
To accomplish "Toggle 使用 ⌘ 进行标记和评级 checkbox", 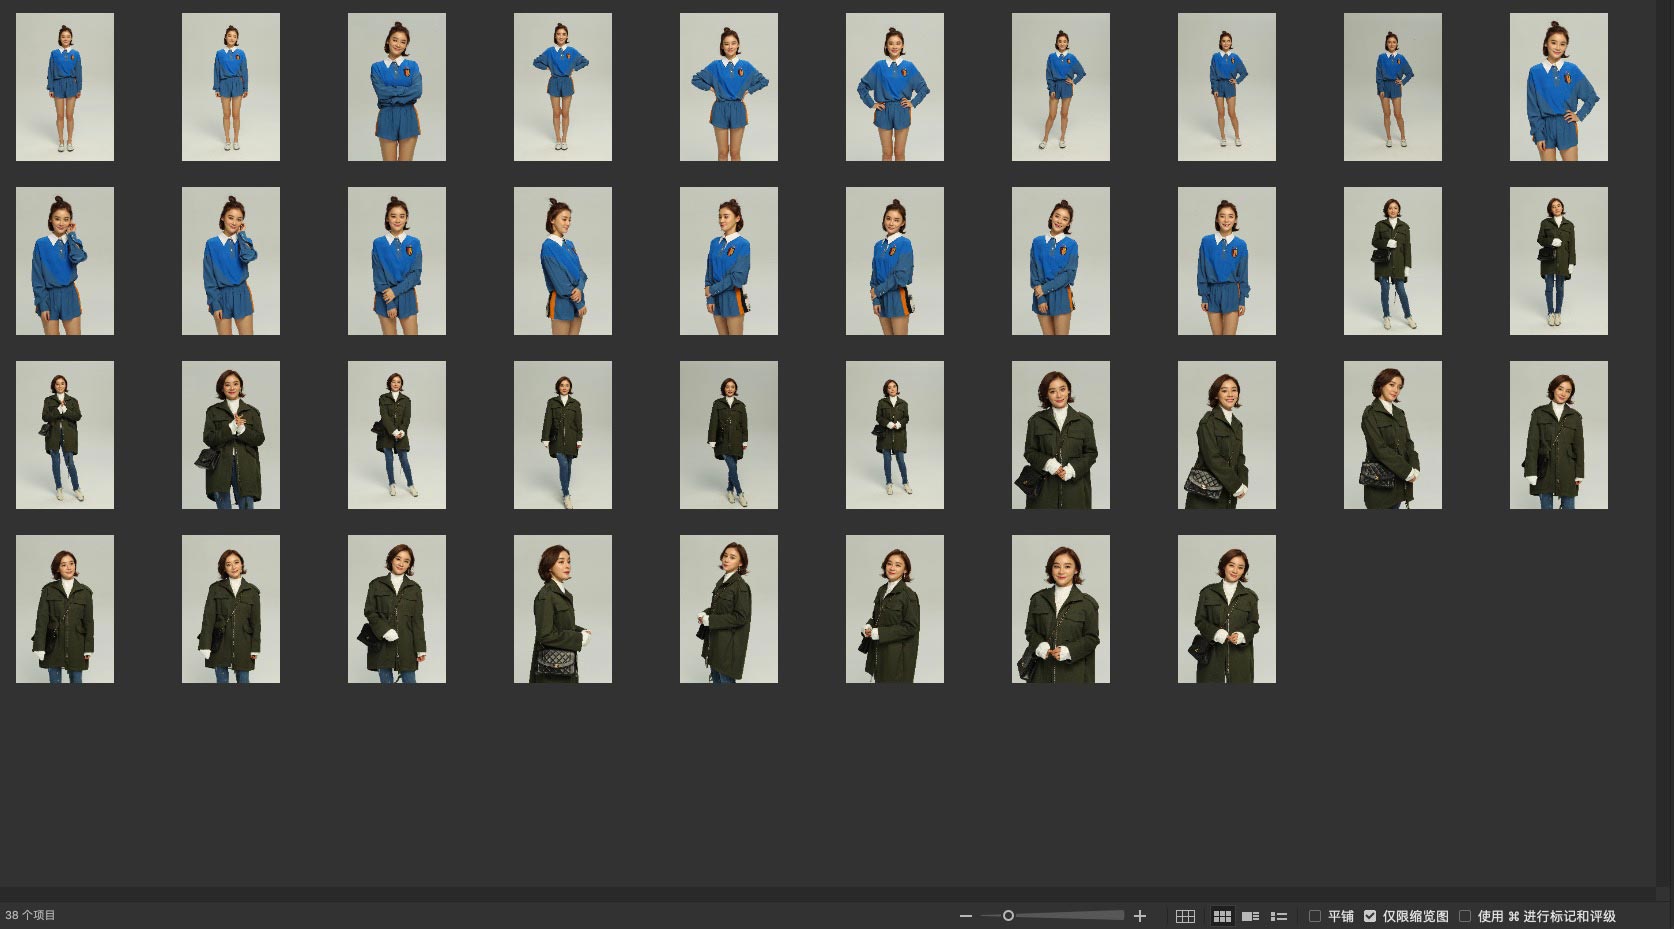I will [1465, 916].
